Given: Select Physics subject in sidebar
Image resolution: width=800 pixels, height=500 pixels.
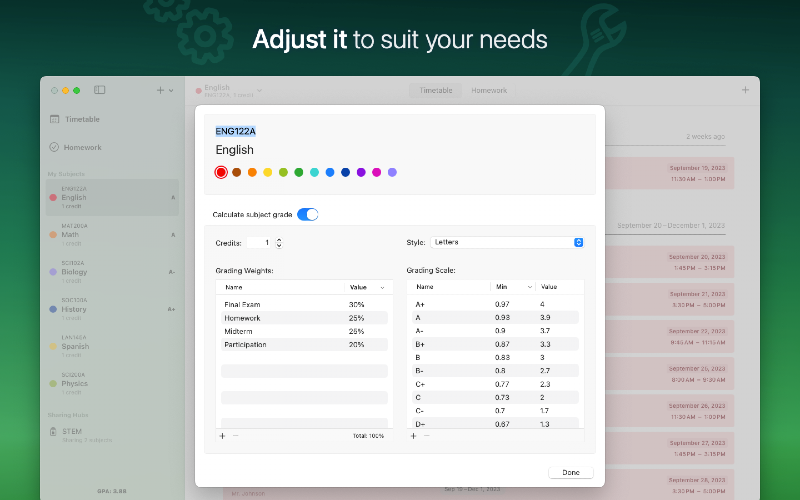Looking at the screenshot, I should pos(112,384).
